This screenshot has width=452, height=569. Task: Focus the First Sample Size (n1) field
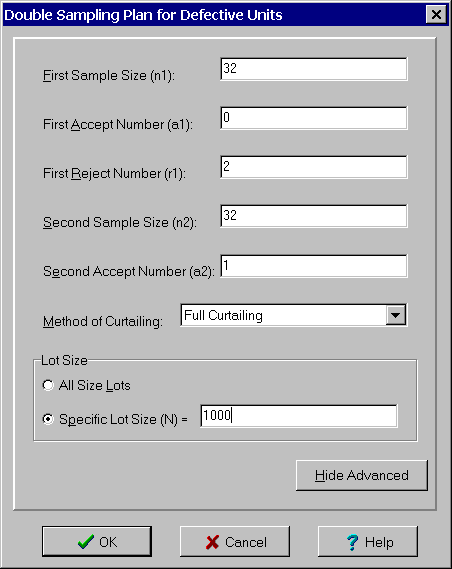tap(314, 69)
